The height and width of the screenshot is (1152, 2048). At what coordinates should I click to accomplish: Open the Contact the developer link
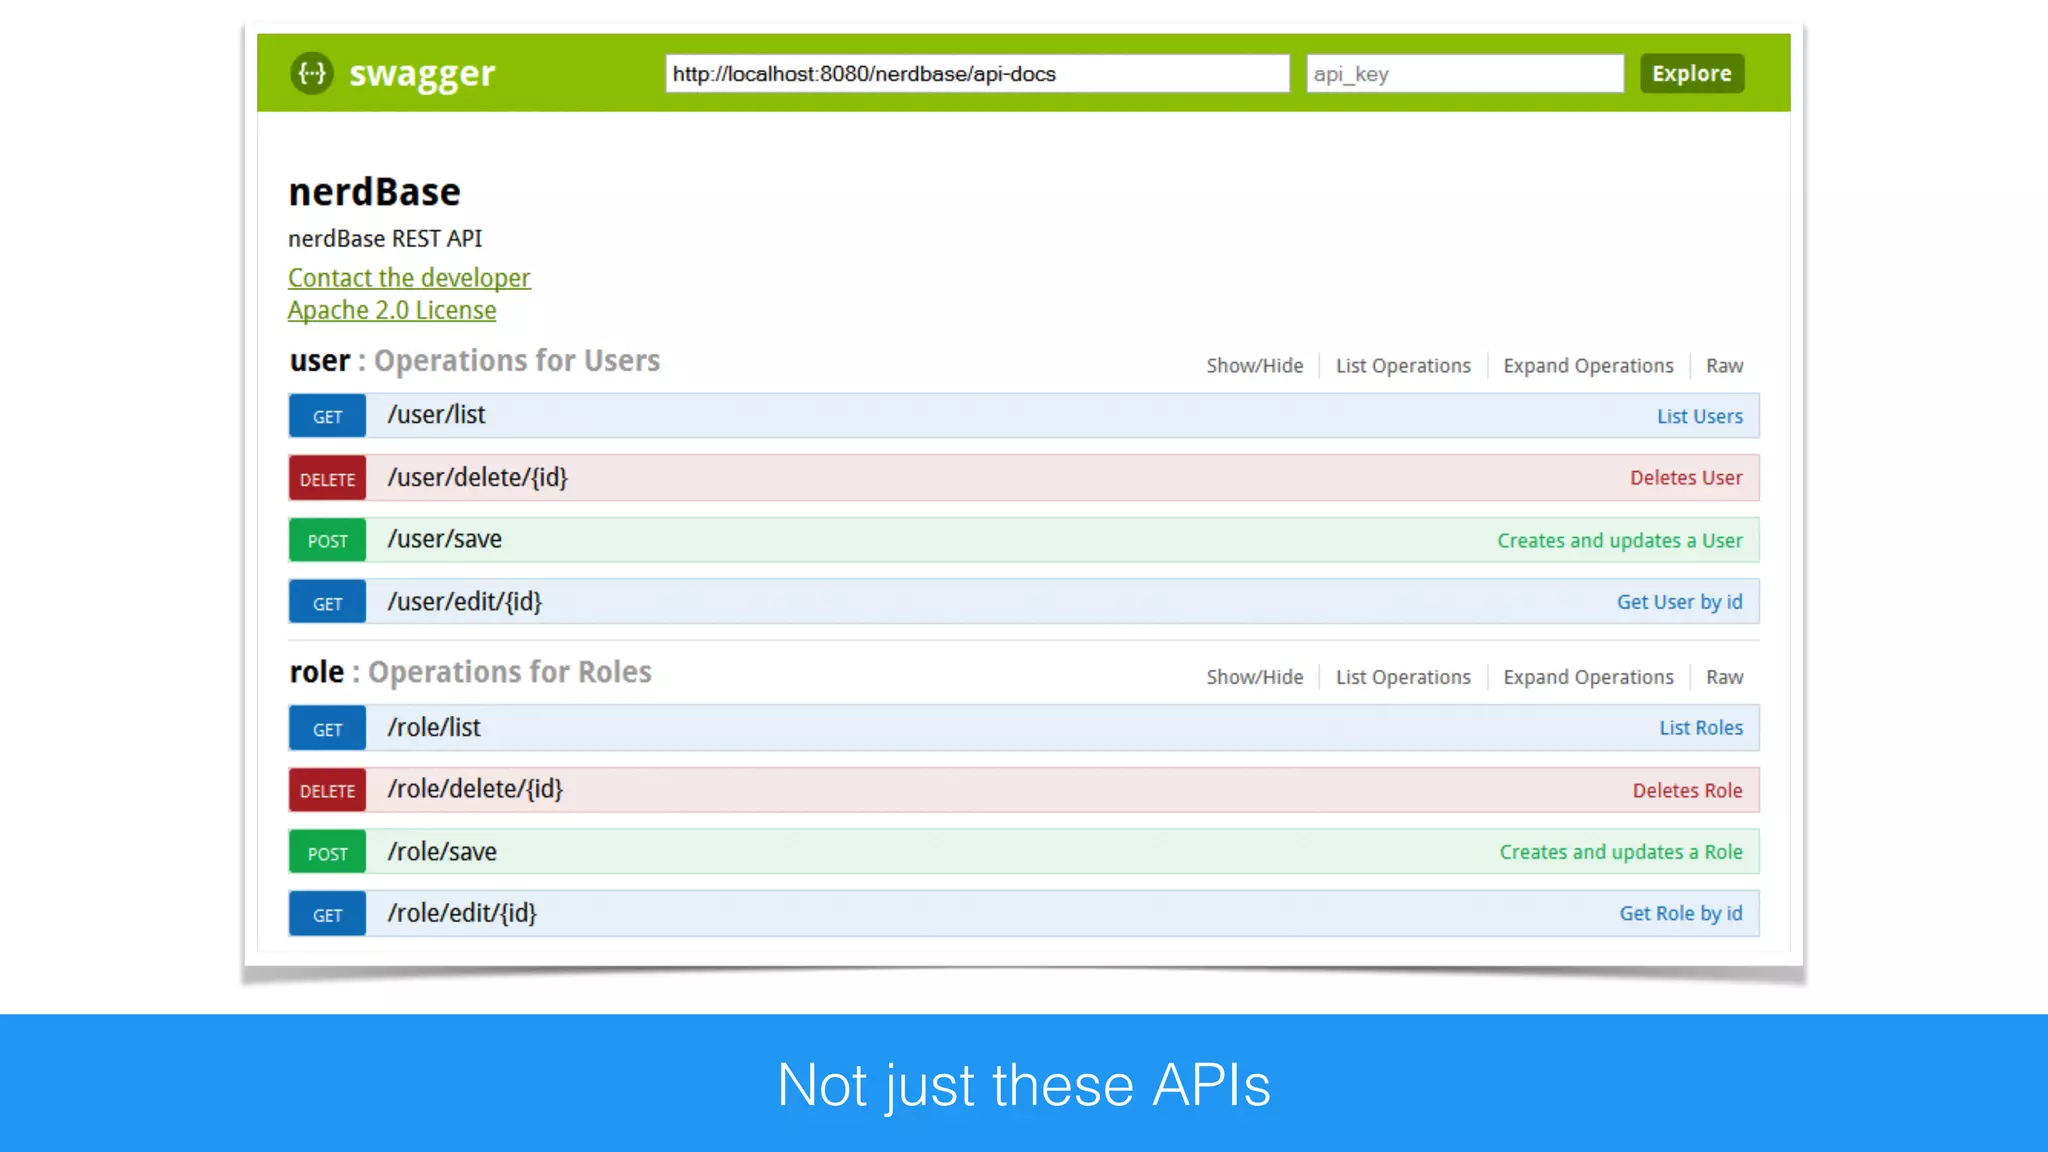[409, 277]
